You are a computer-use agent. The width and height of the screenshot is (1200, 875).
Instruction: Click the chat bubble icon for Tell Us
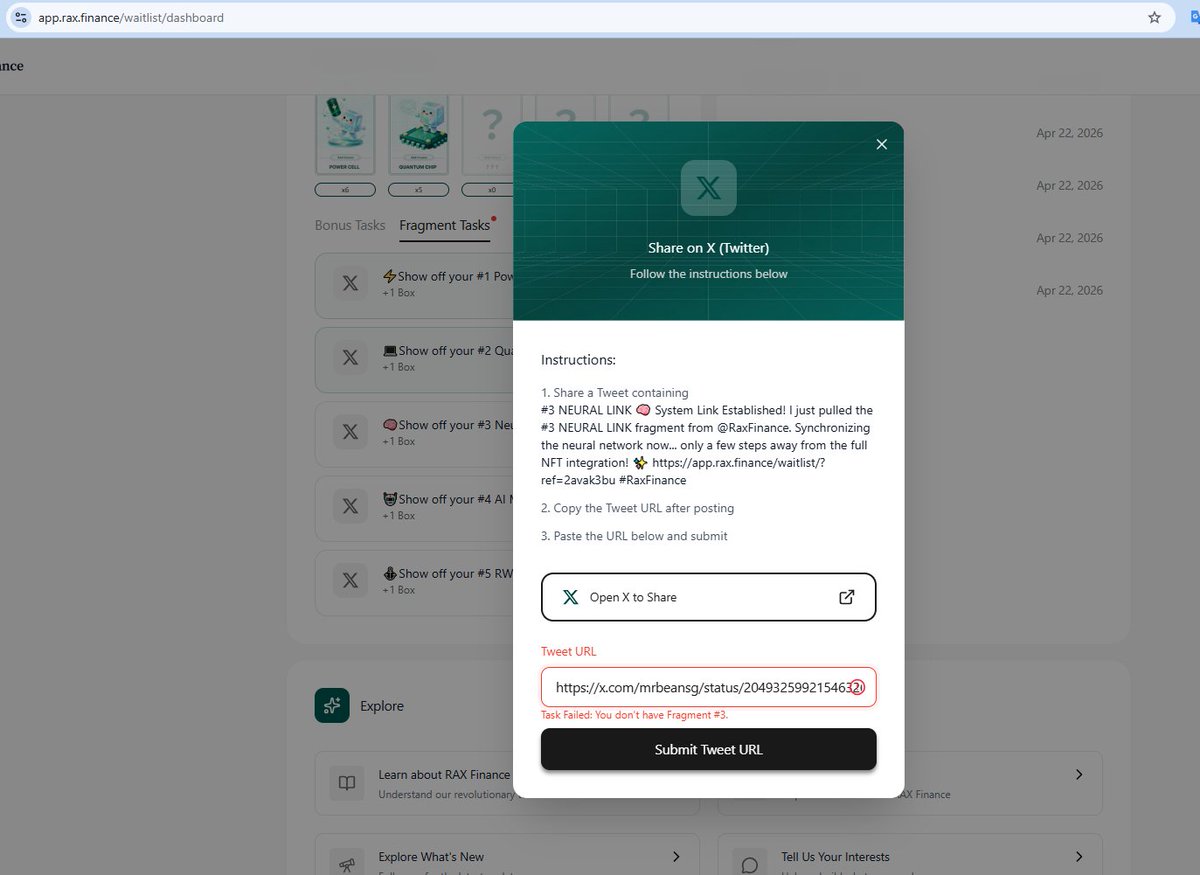pyautogui.click(x=750, y=864)
